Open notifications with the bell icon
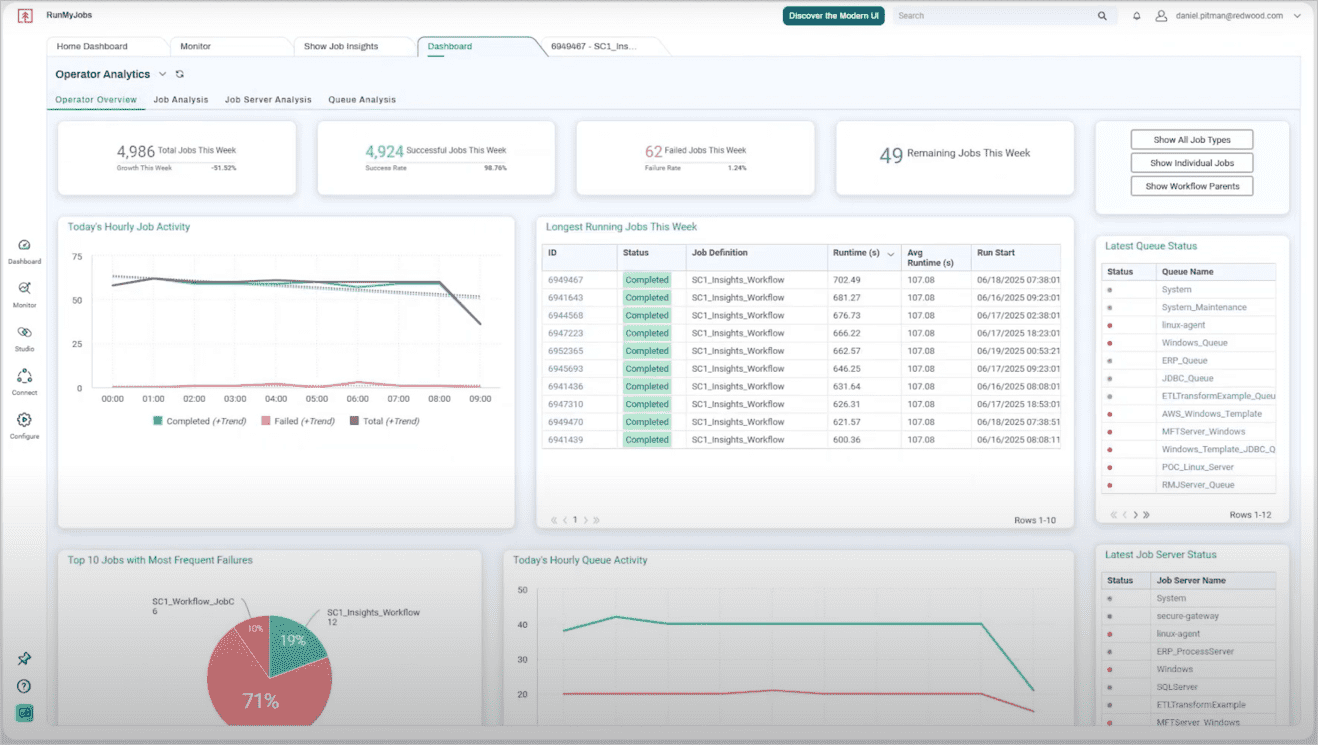1318x745 pixels. tap(1137, 15)
